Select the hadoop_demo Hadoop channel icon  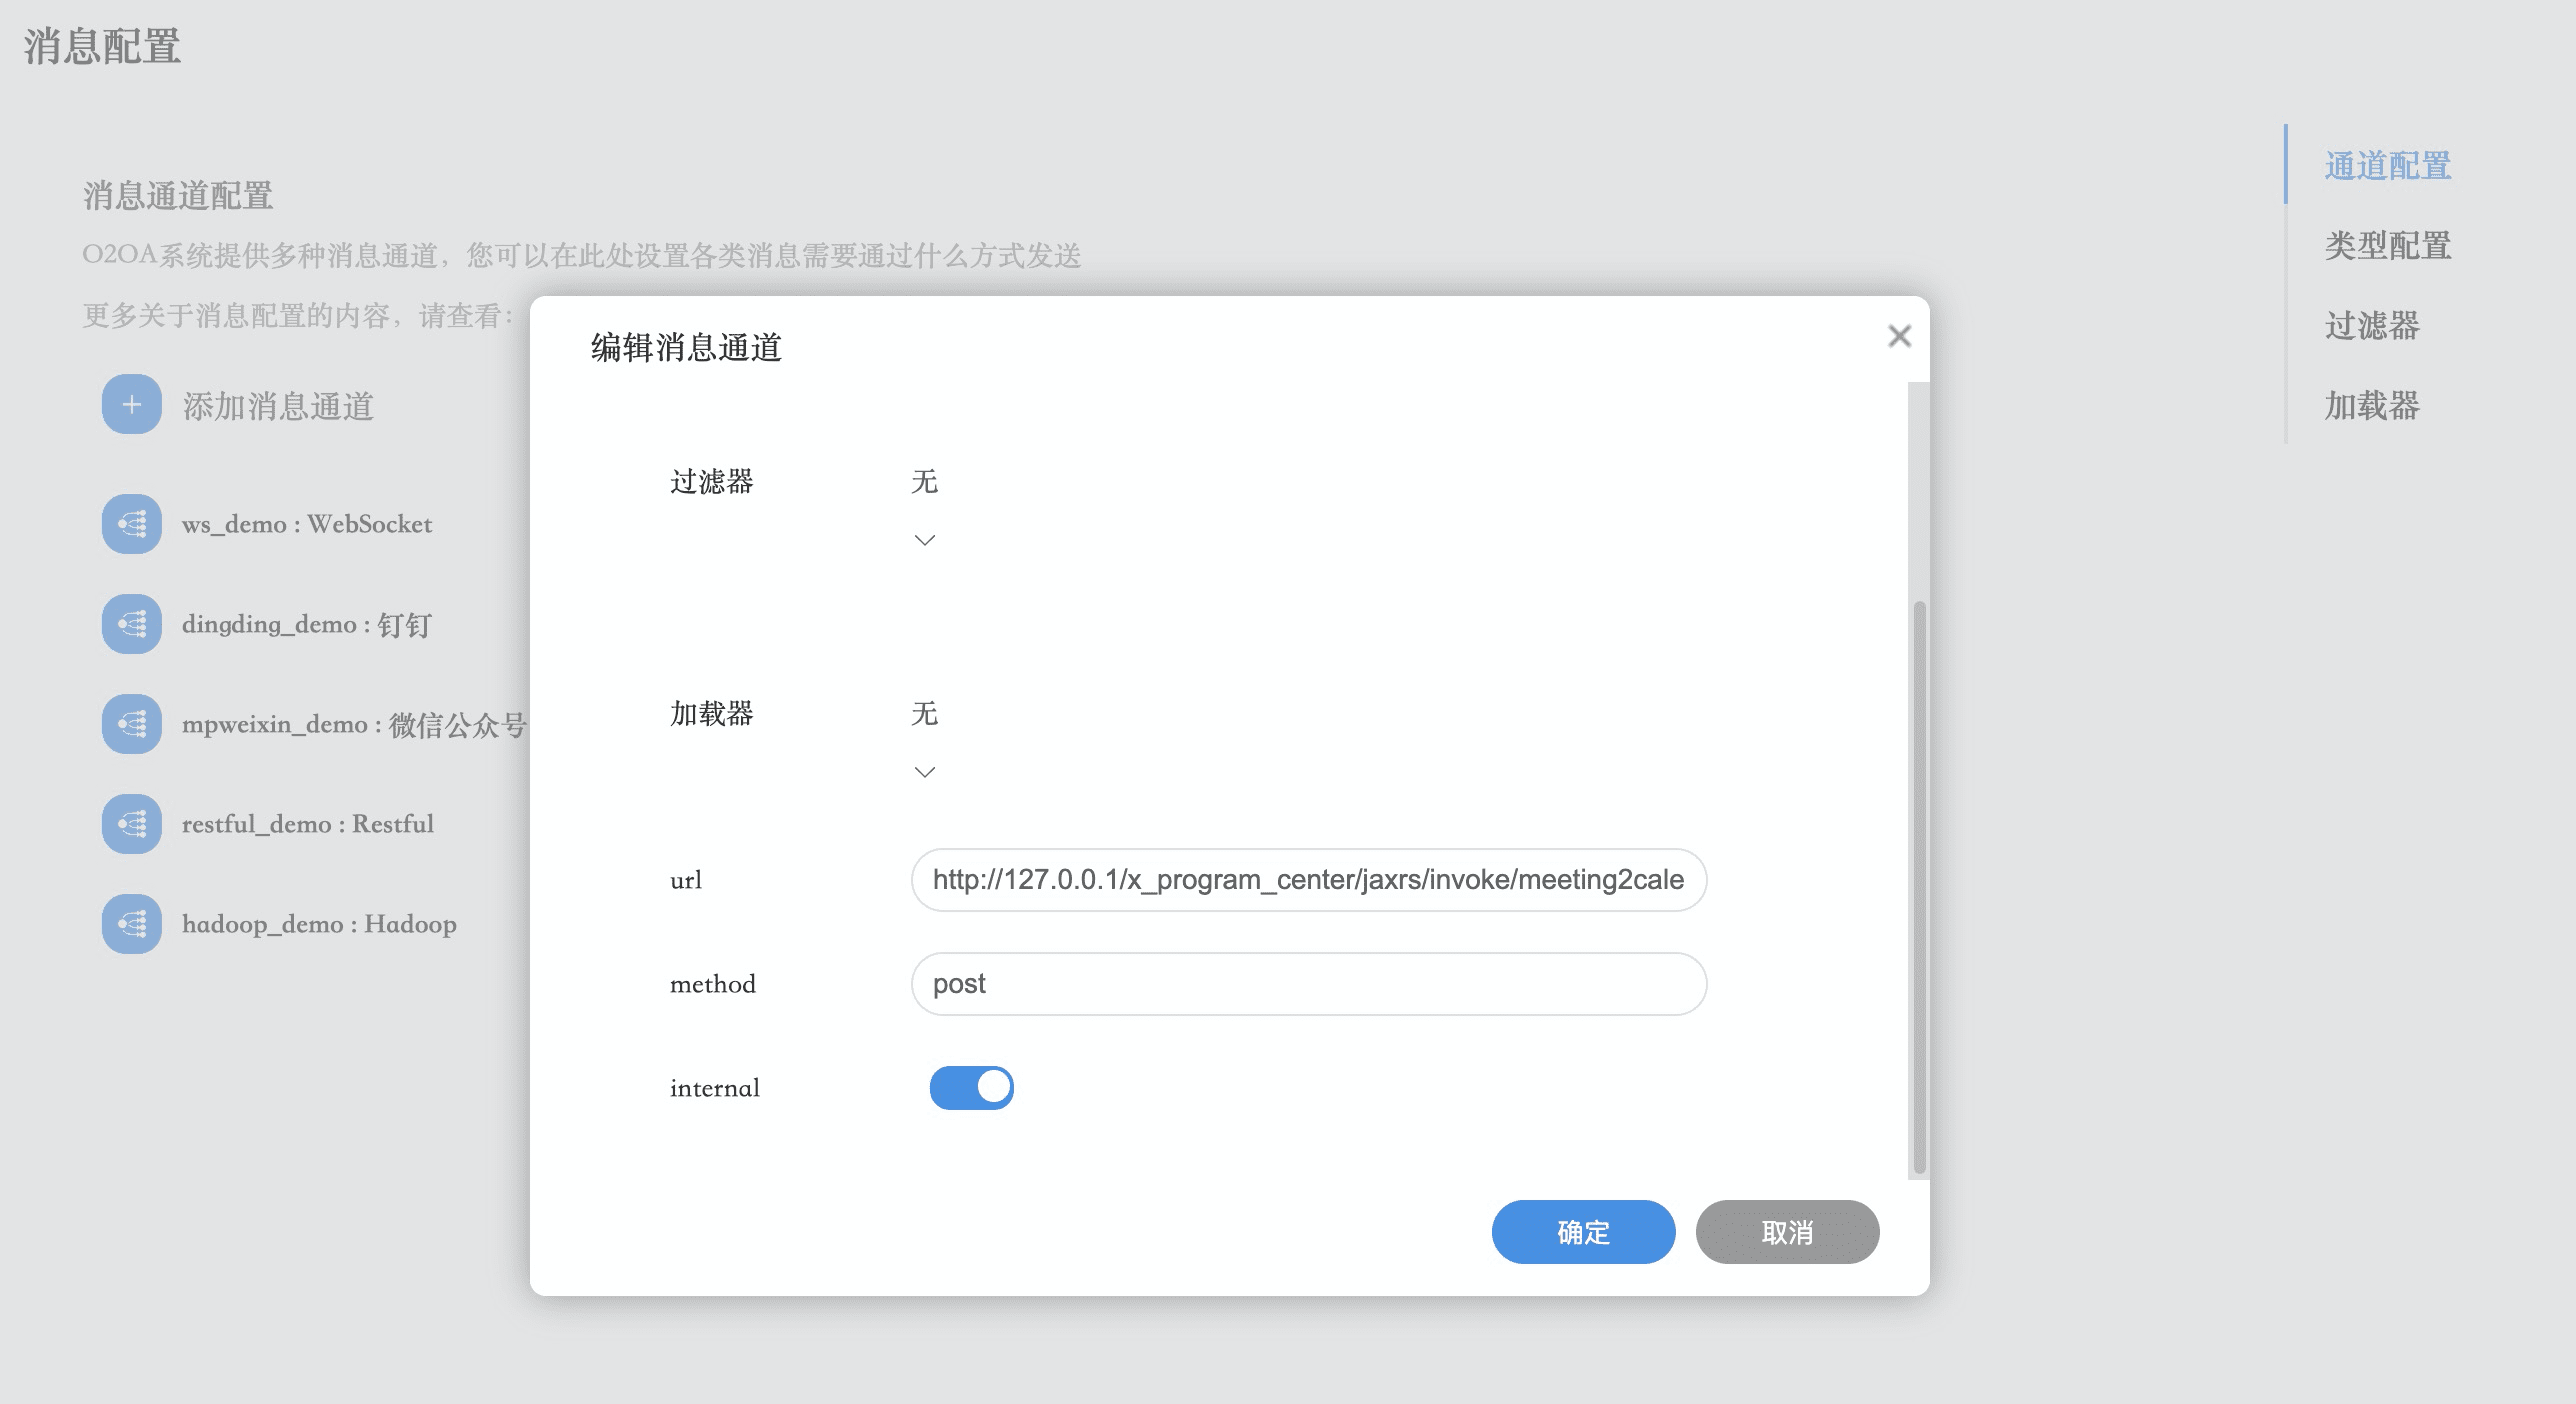pos(131,924)
